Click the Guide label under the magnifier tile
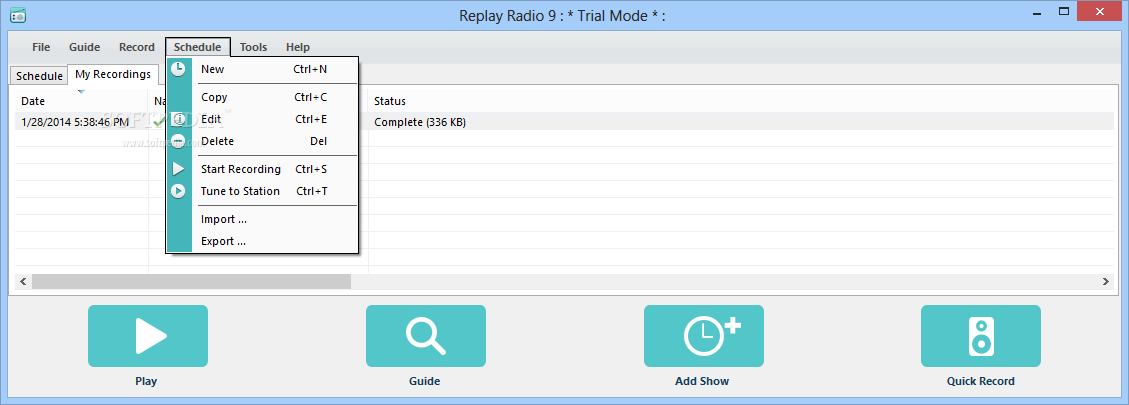 pos(425,381)
